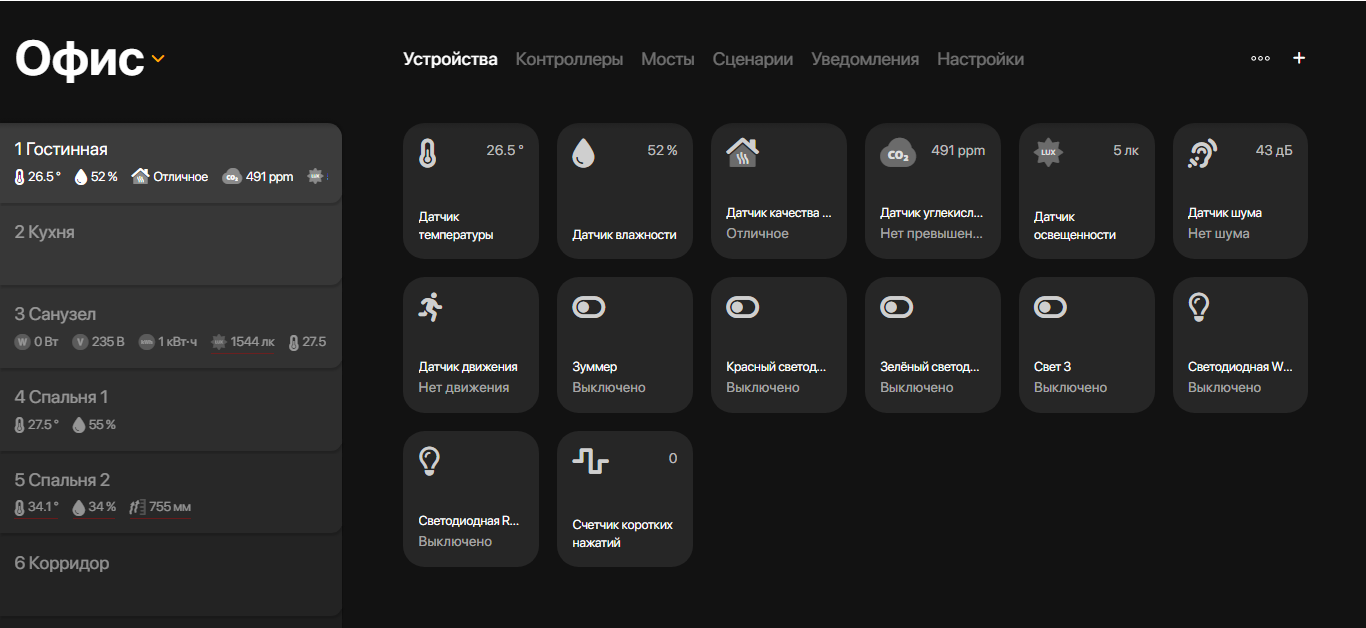Click the plus button to add device
This screenshot has height=628, width=1366.
1299,58
